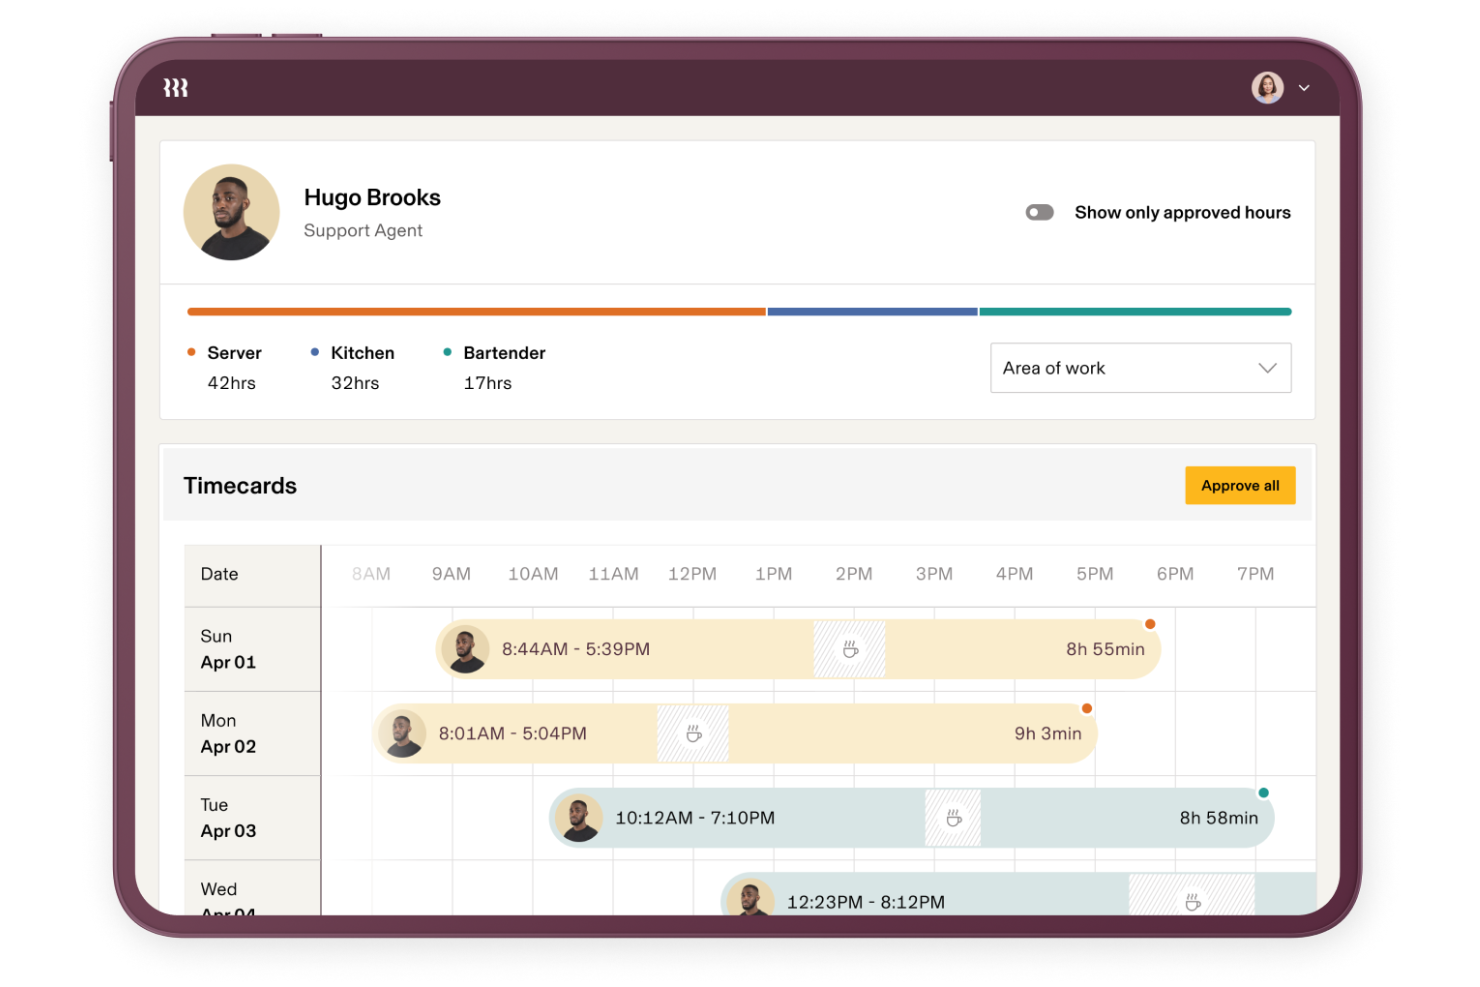
Task: Open the Area of work dropdown
Action: (x=1140, y=368)
